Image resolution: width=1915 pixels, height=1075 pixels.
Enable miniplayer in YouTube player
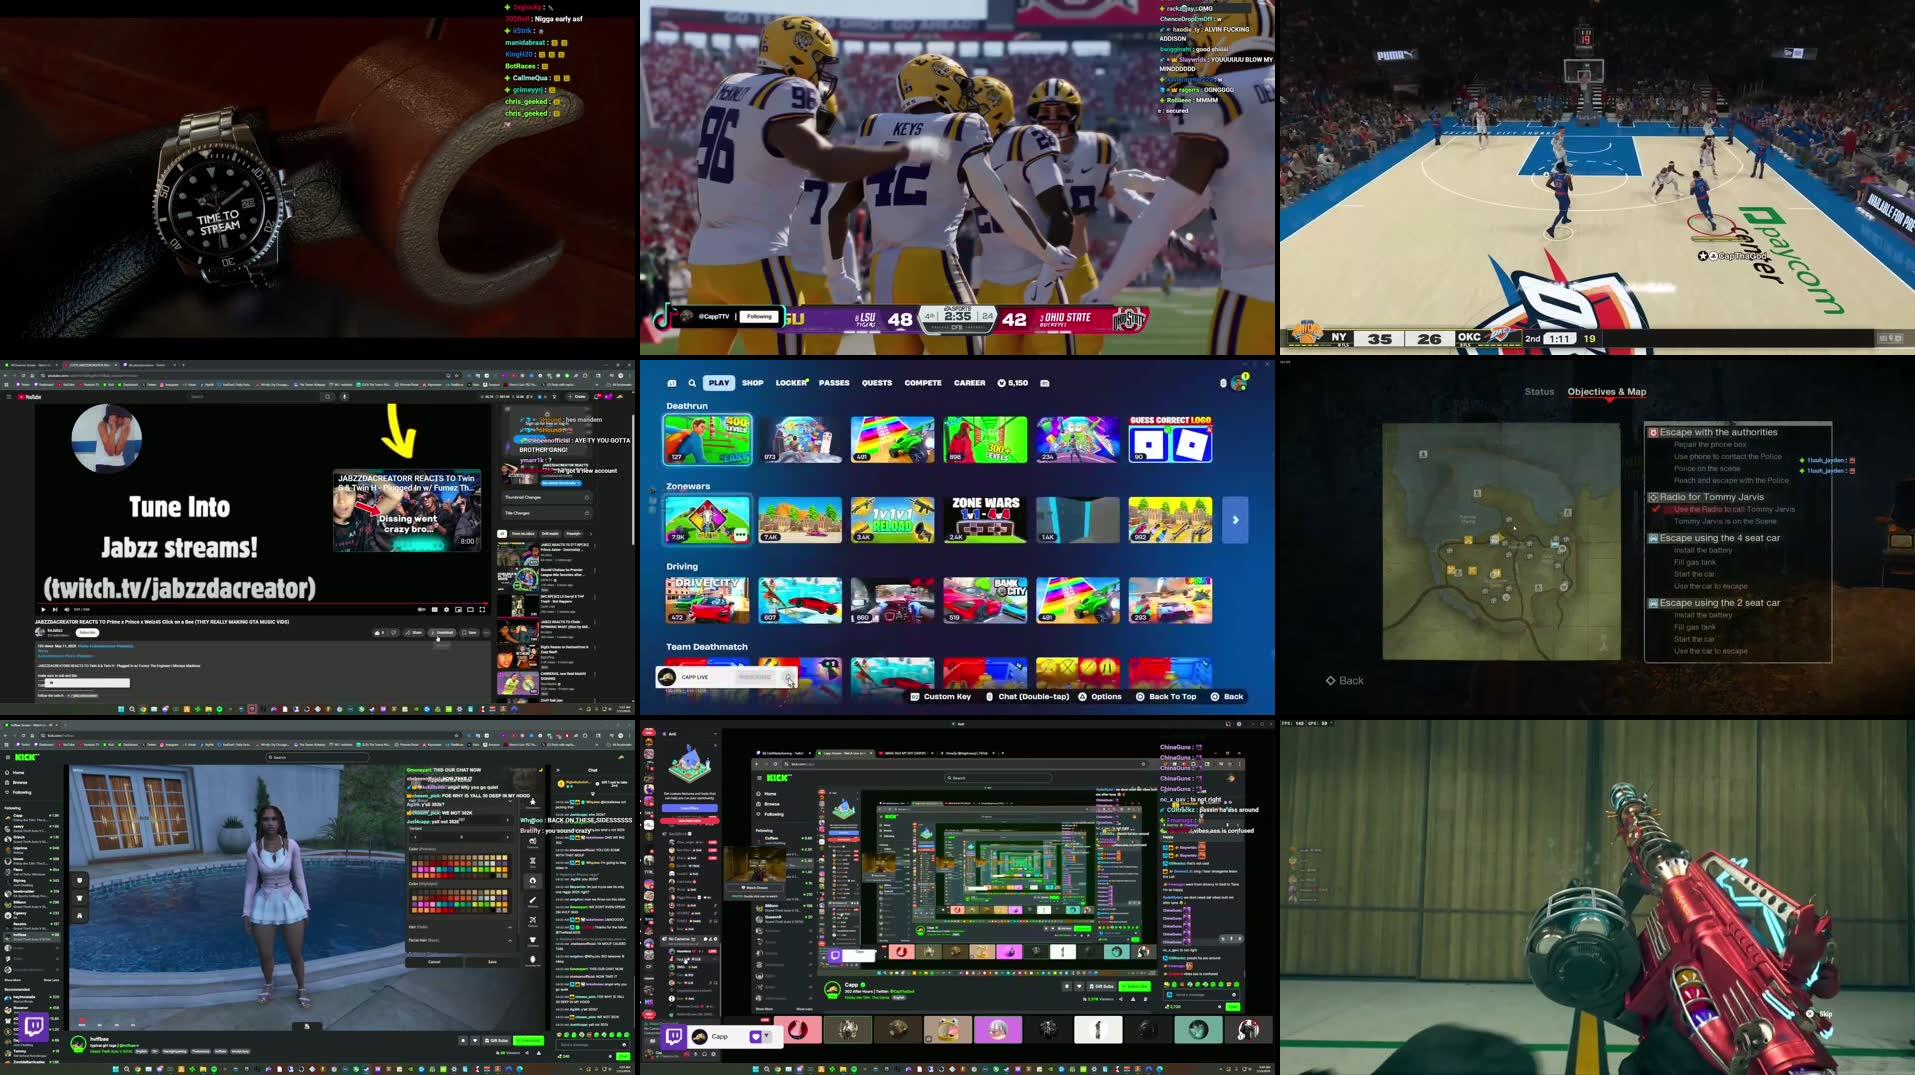pos(458,609)
